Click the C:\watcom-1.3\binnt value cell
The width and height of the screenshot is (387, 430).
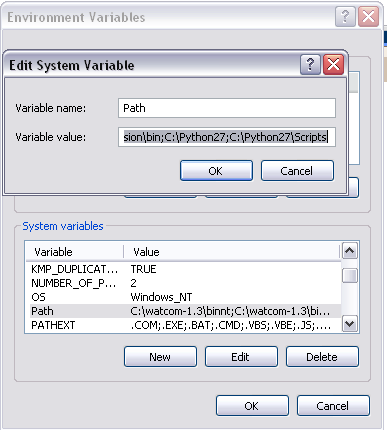(x=230, y=311)
